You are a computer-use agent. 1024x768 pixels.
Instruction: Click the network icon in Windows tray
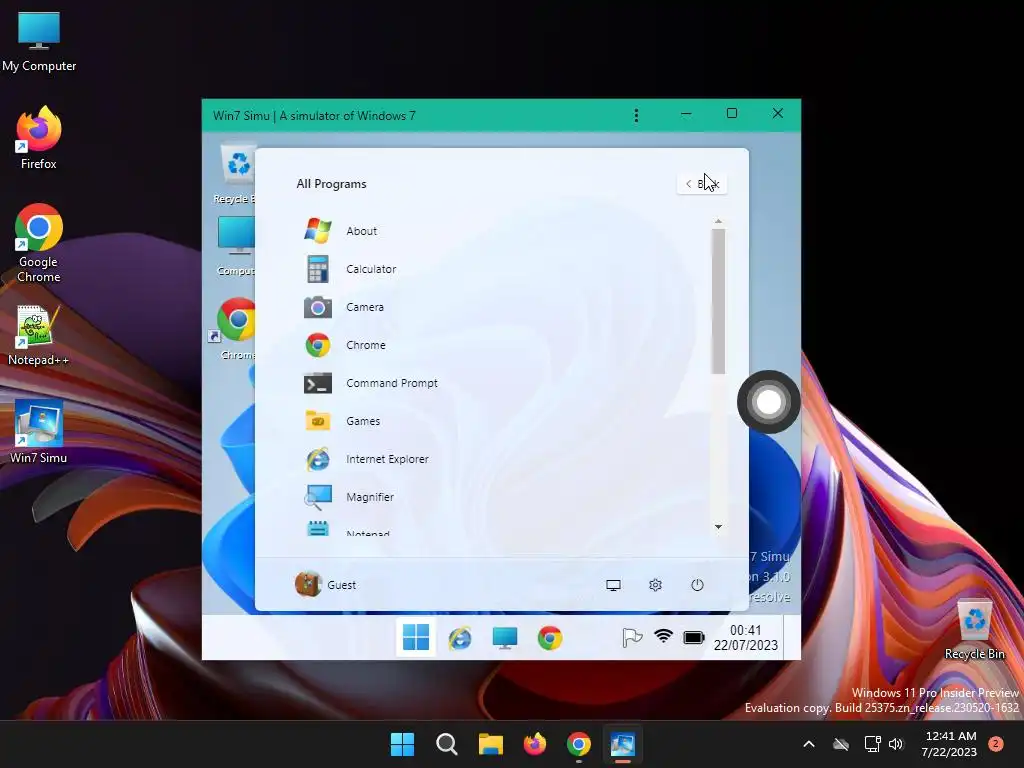coord(872,744)
